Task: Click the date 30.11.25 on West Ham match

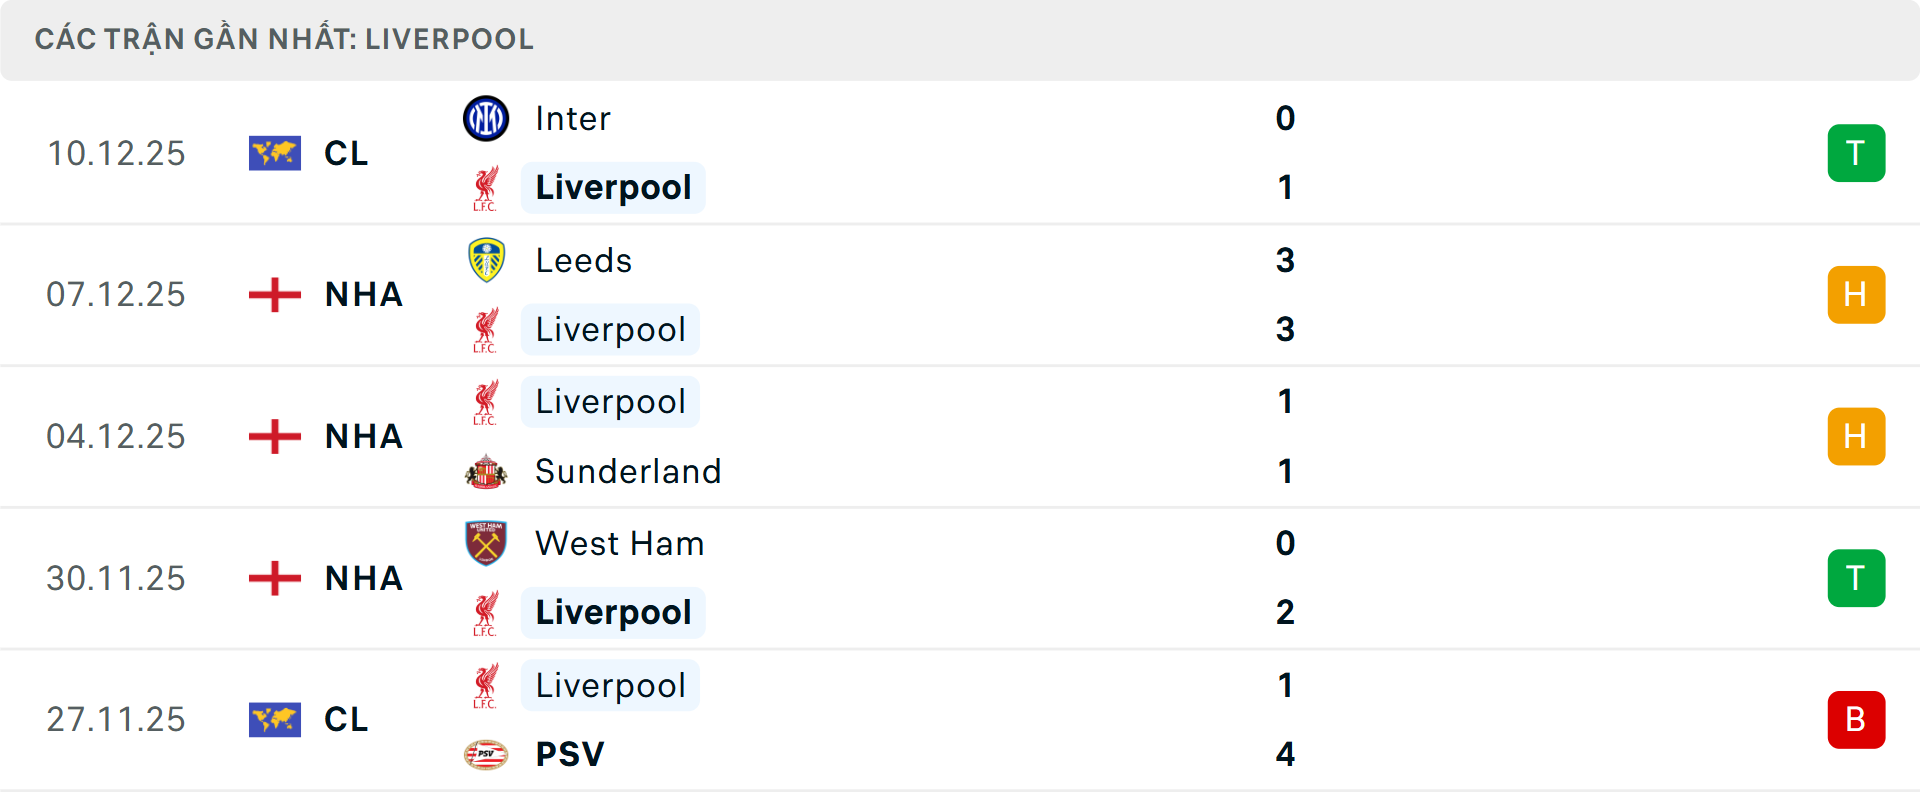Action: point(116,578)
